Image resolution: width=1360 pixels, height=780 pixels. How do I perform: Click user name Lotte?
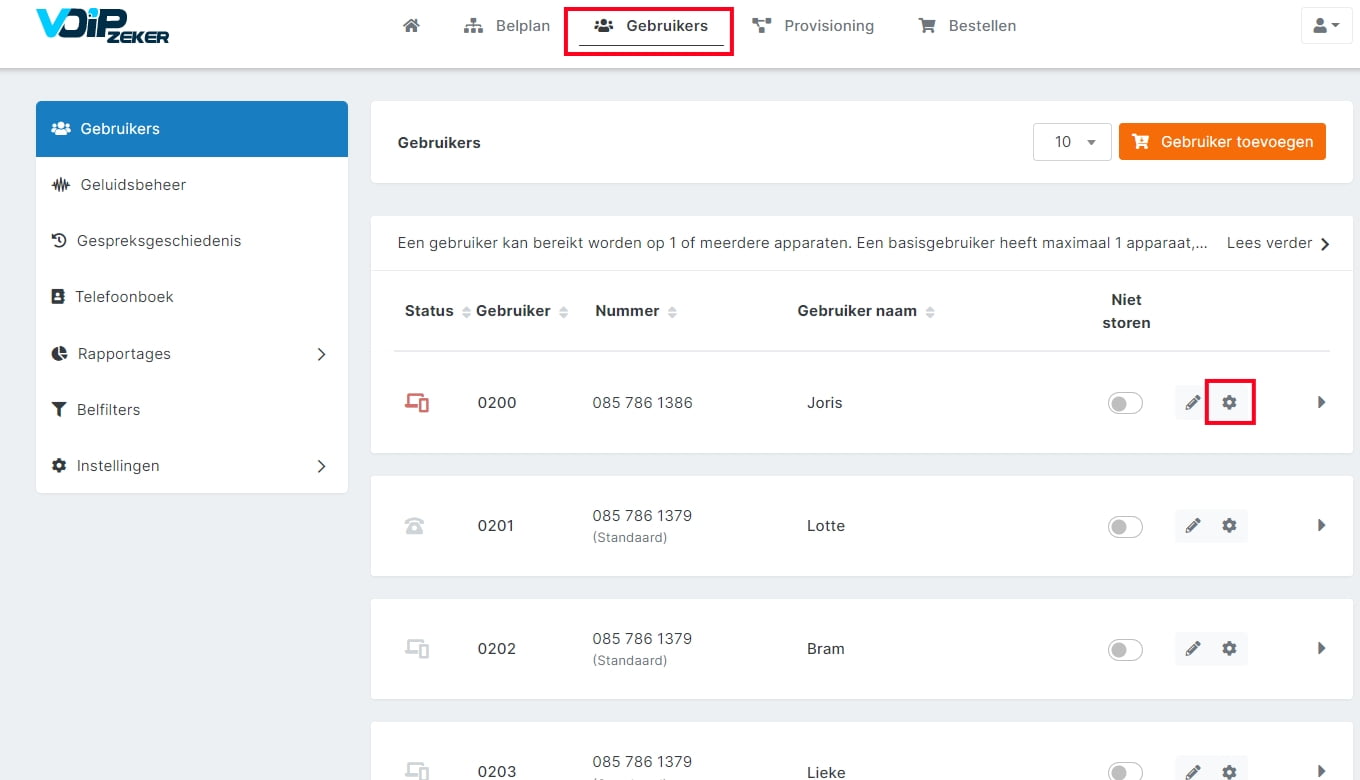[x=826, y=526]
